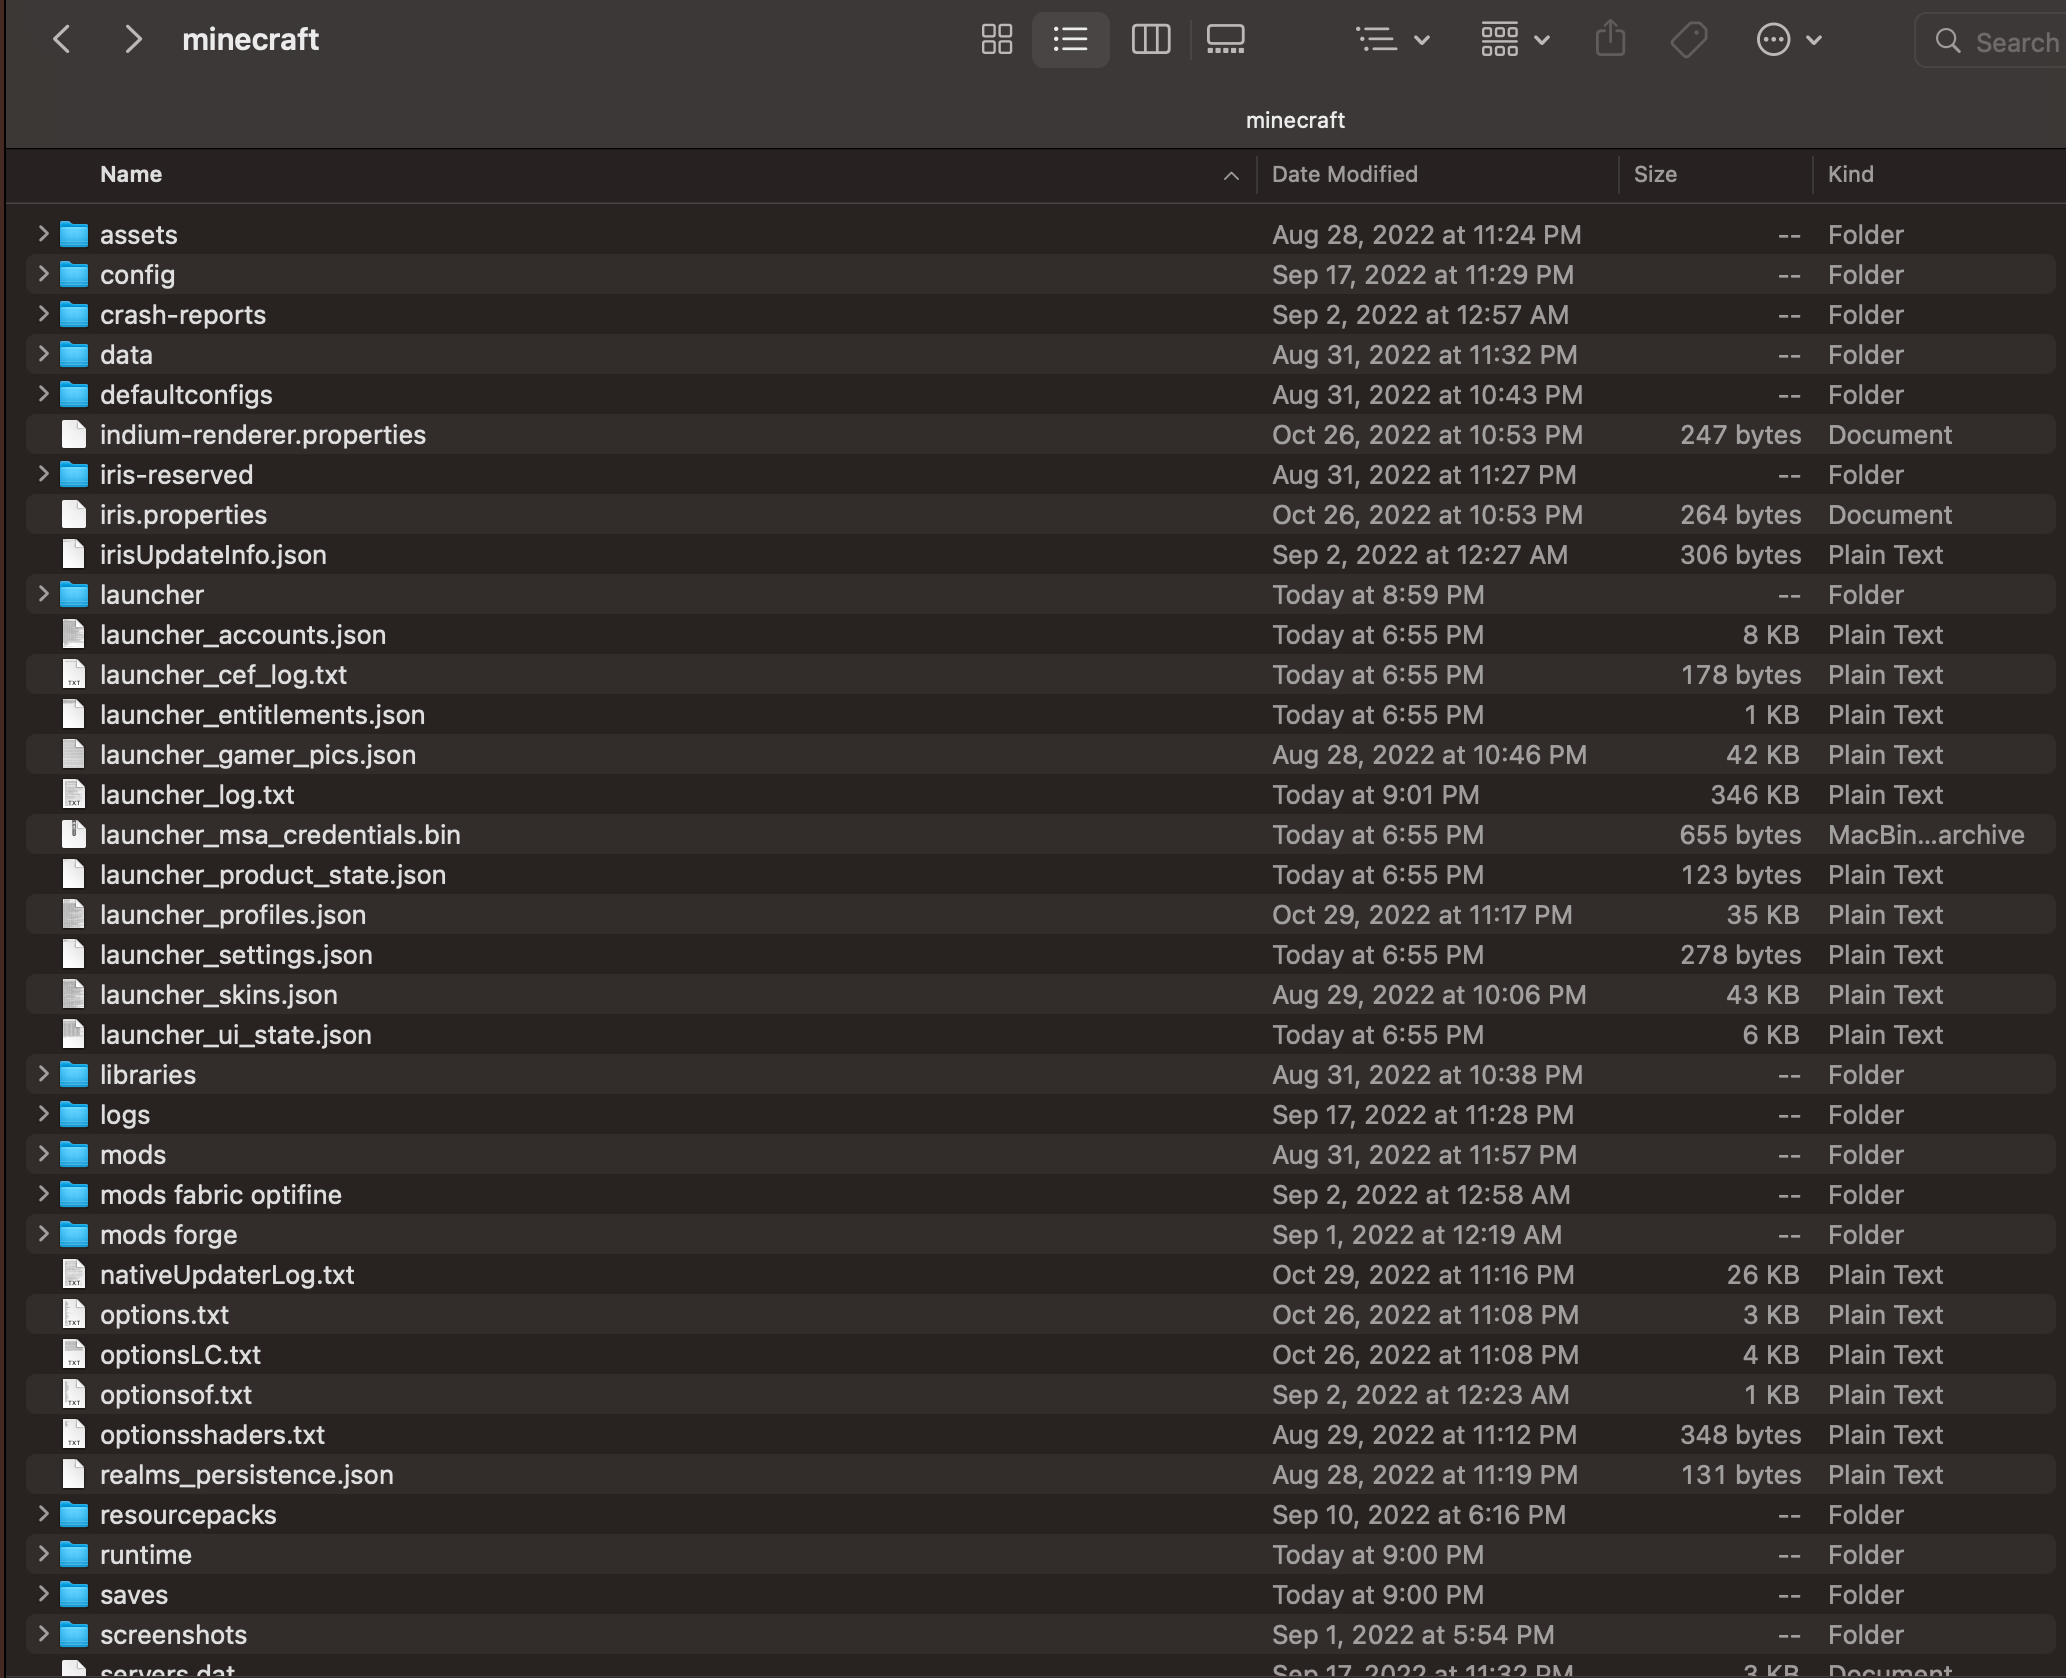Click the minecraft path bar label
This screenshot has width=2066, height=1678.
pos(1295,120)
